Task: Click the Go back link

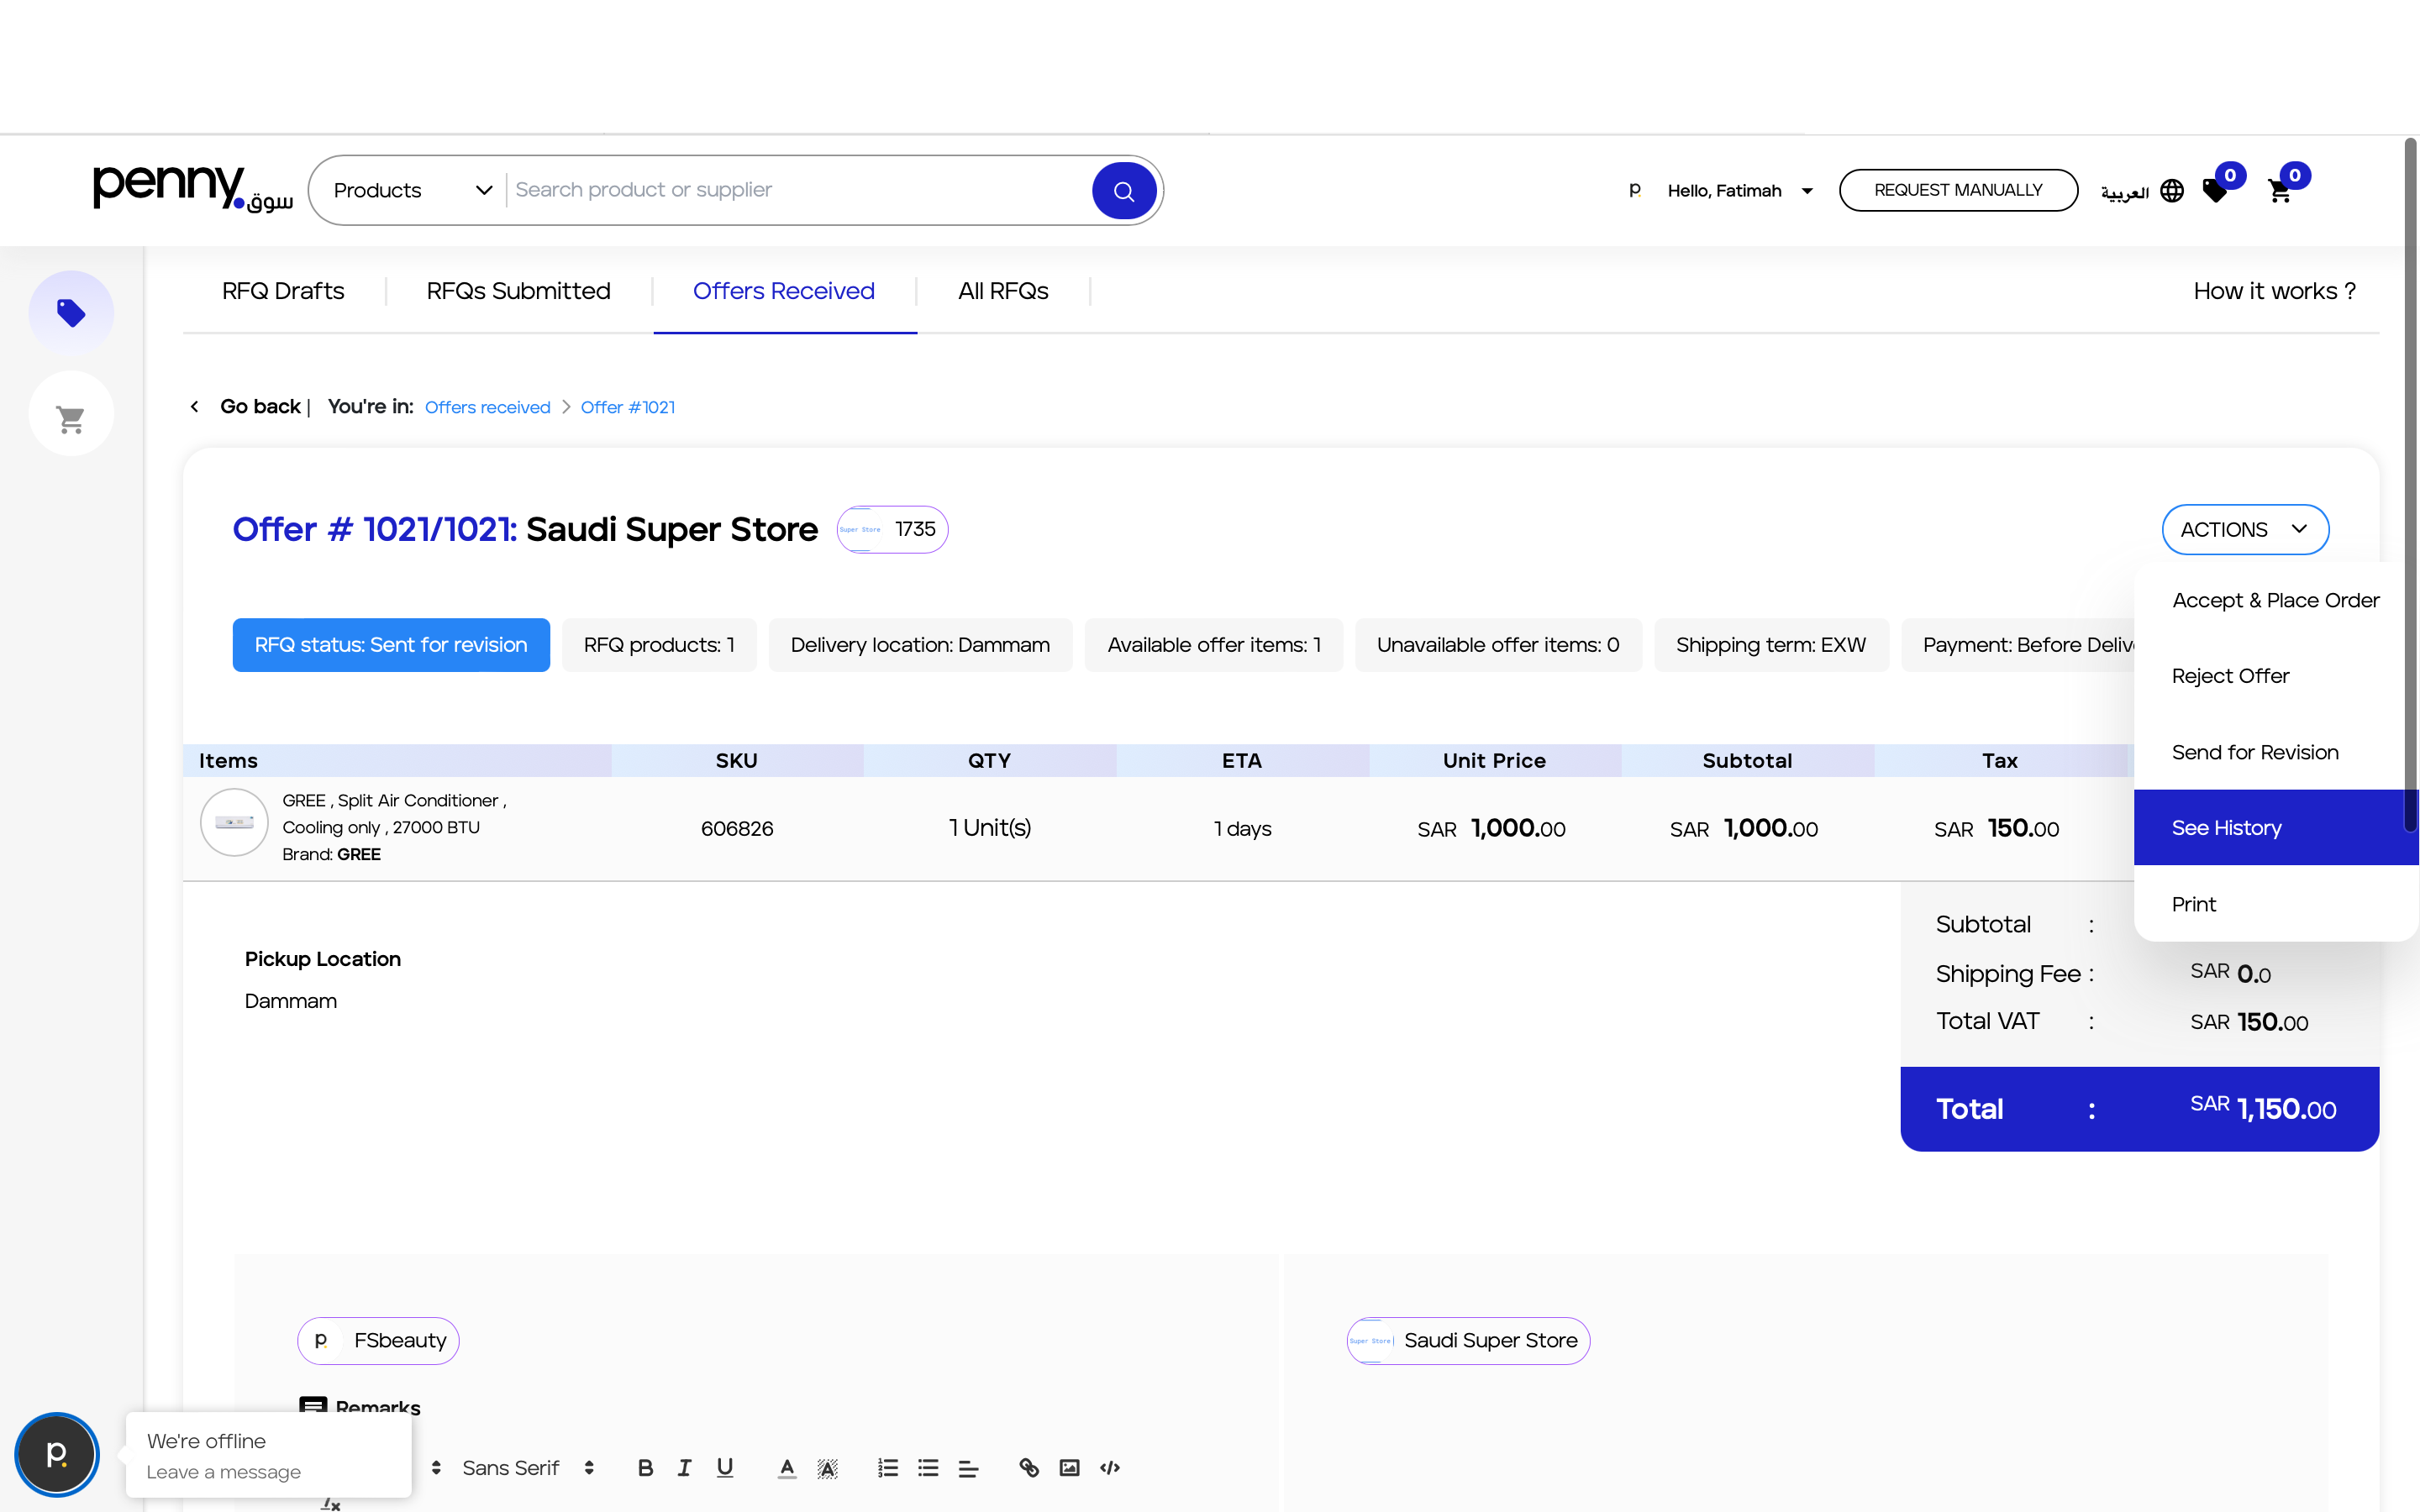Action: point(260,406)
